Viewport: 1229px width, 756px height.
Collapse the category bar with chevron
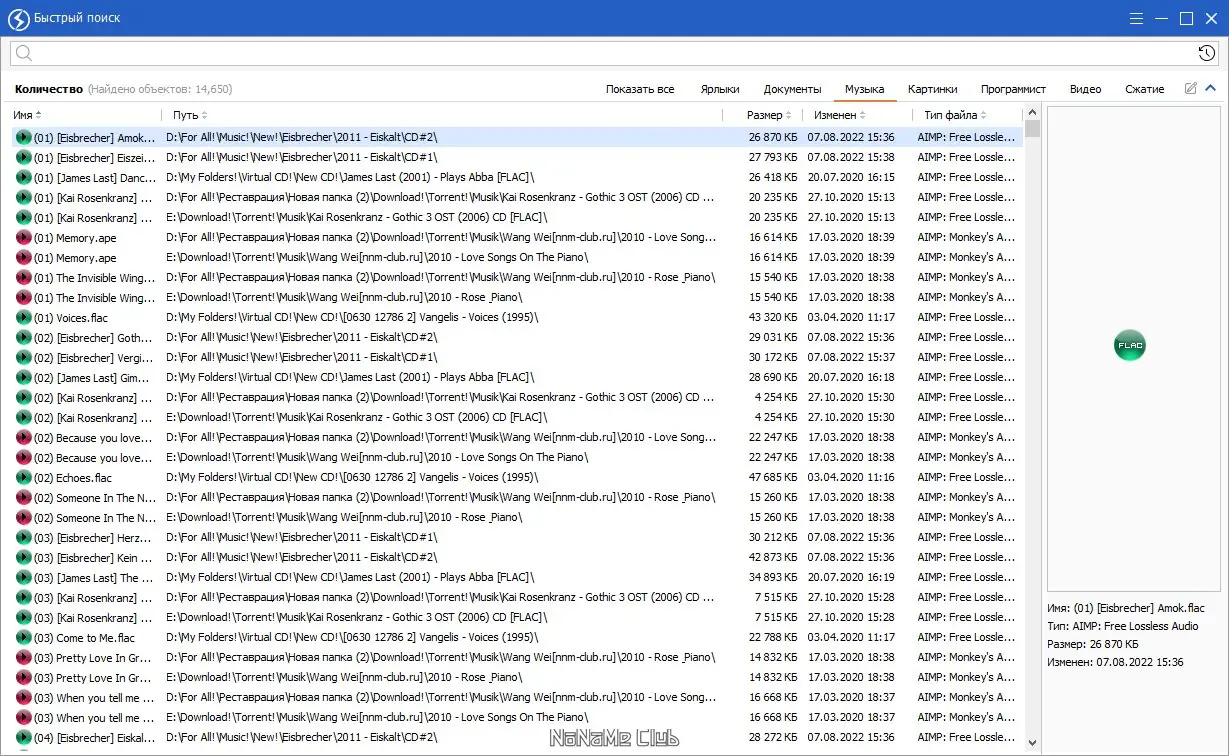tap(1210, 89)
